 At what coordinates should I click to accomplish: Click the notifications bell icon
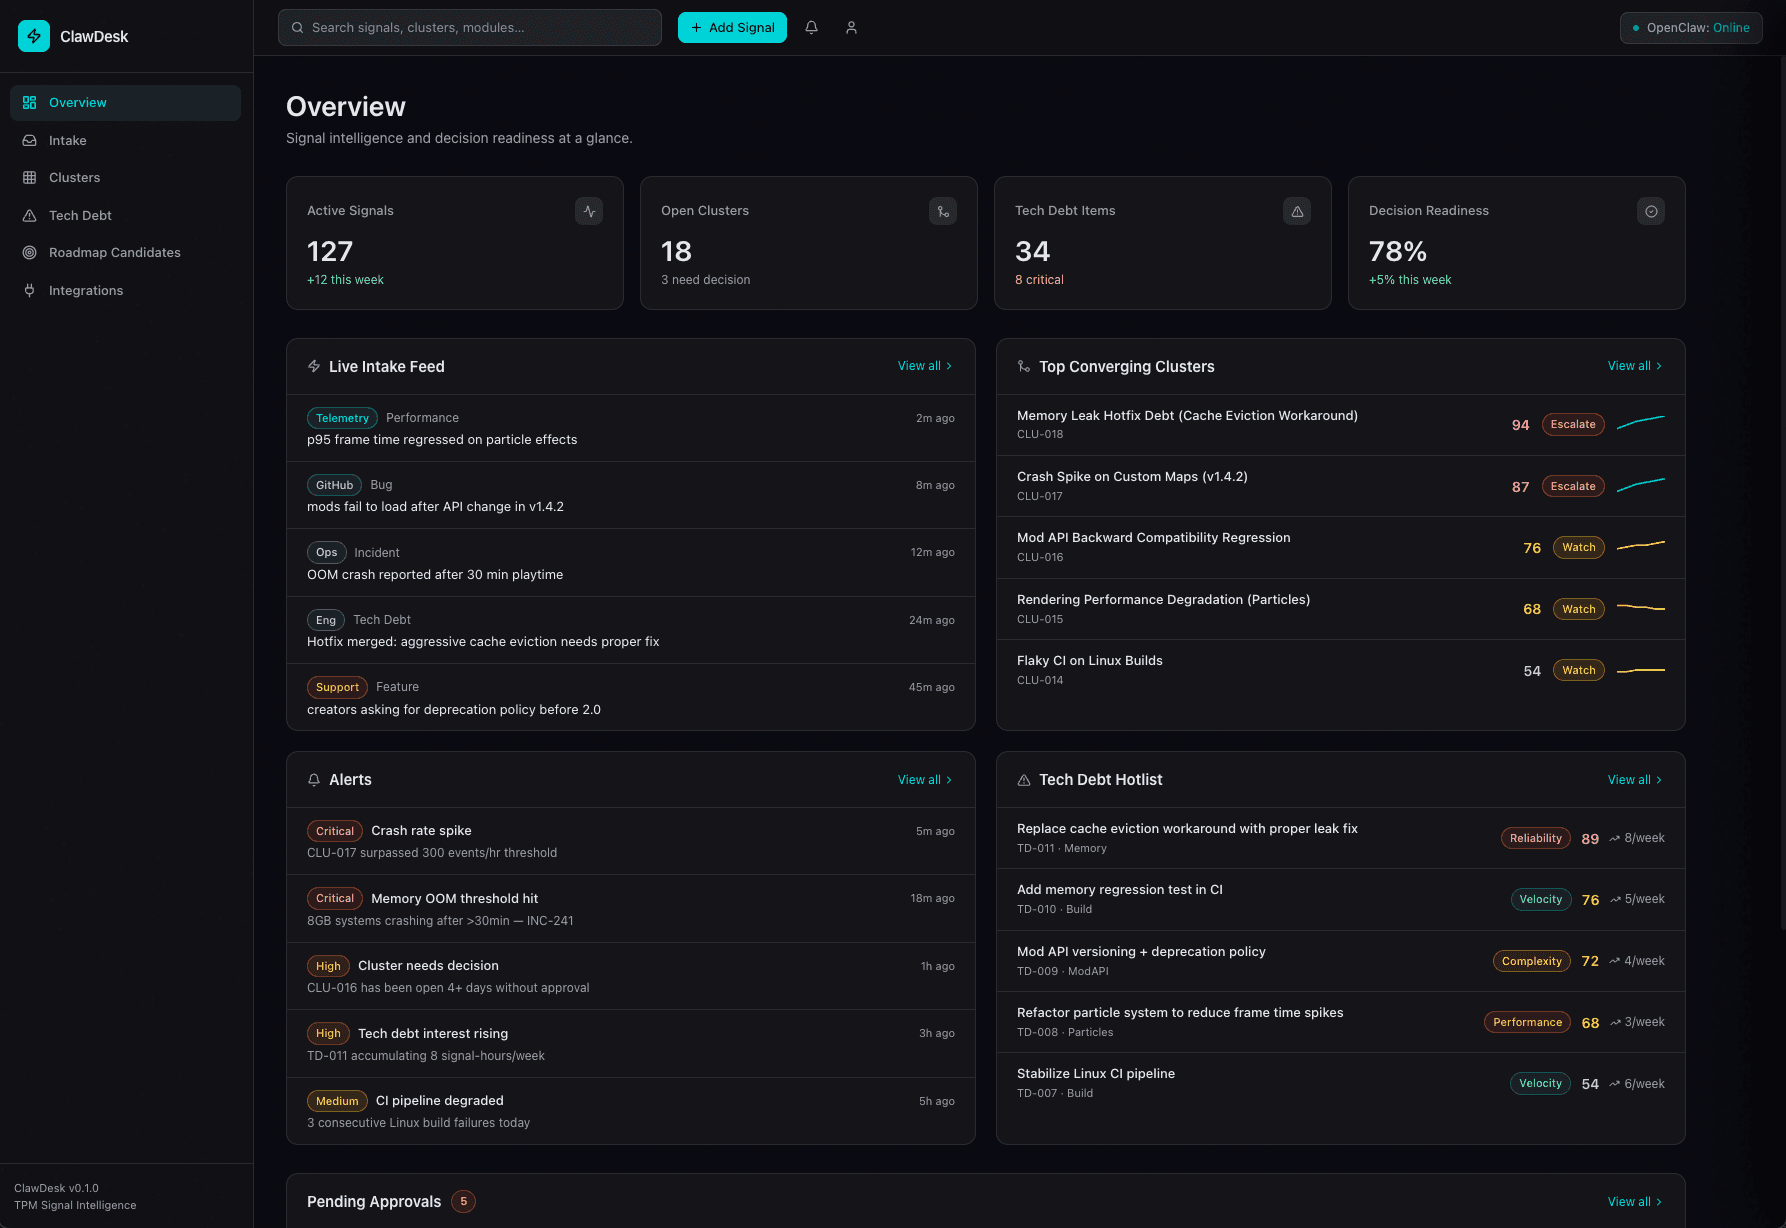pos(811,28)
